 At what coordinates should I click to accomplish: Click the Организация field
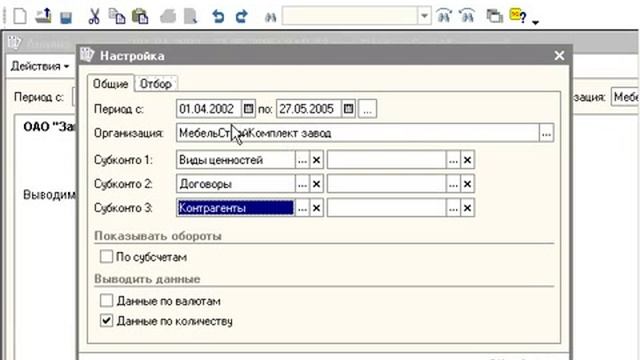click(358, 133)
